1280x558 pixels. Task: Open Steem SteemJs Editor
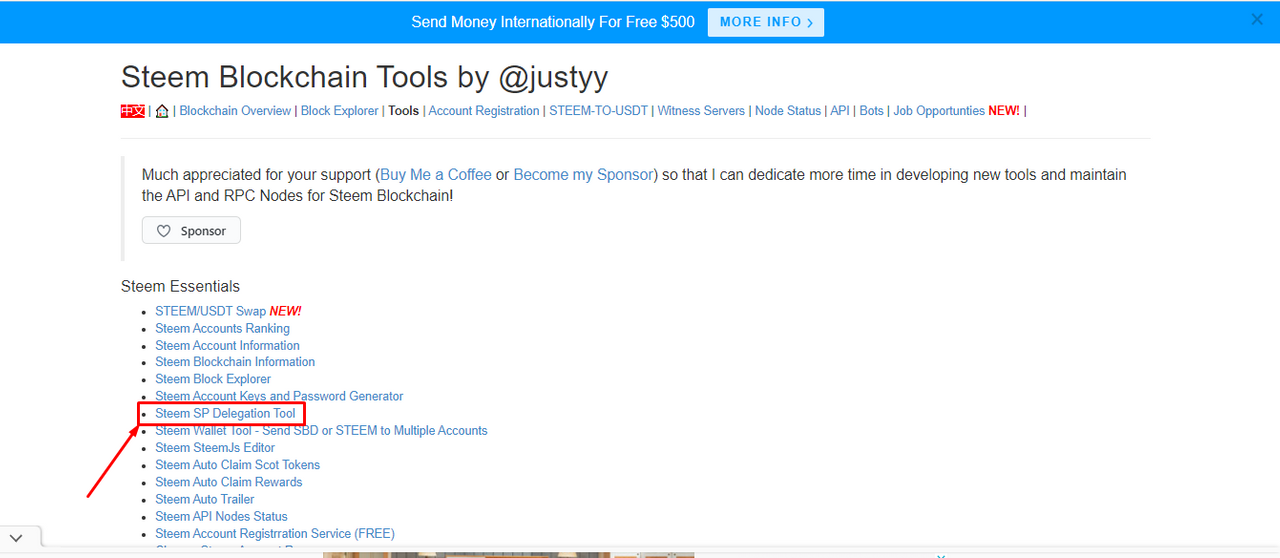(215, 448)
